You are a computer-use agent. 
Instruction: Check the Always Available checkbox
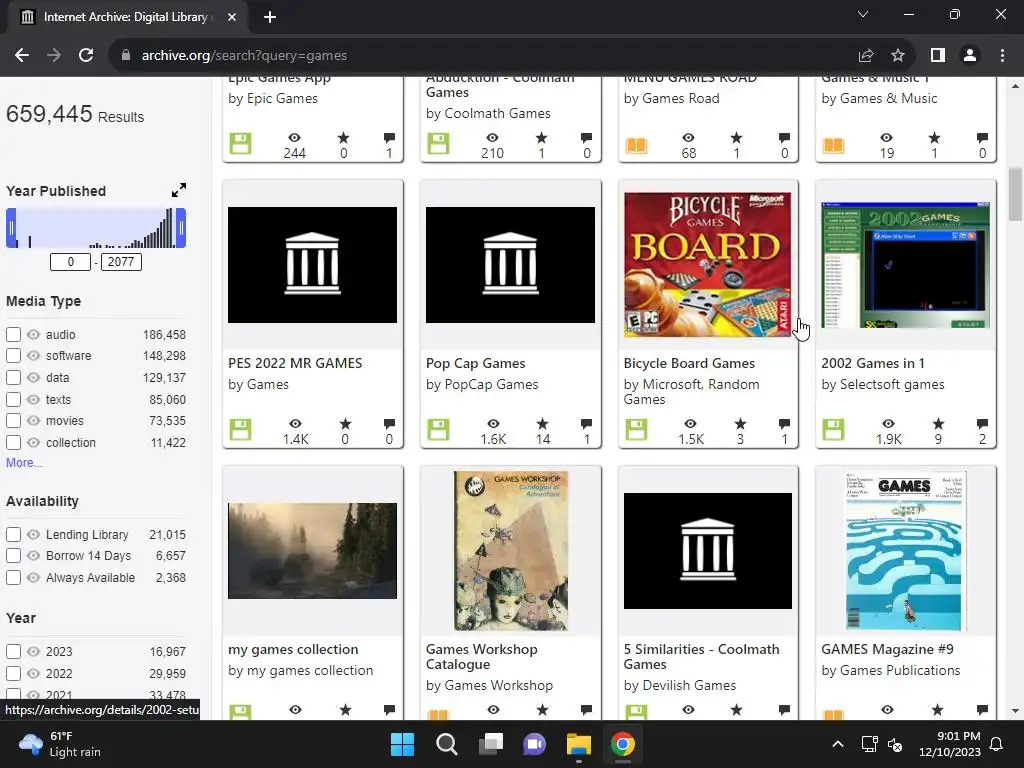13,577
